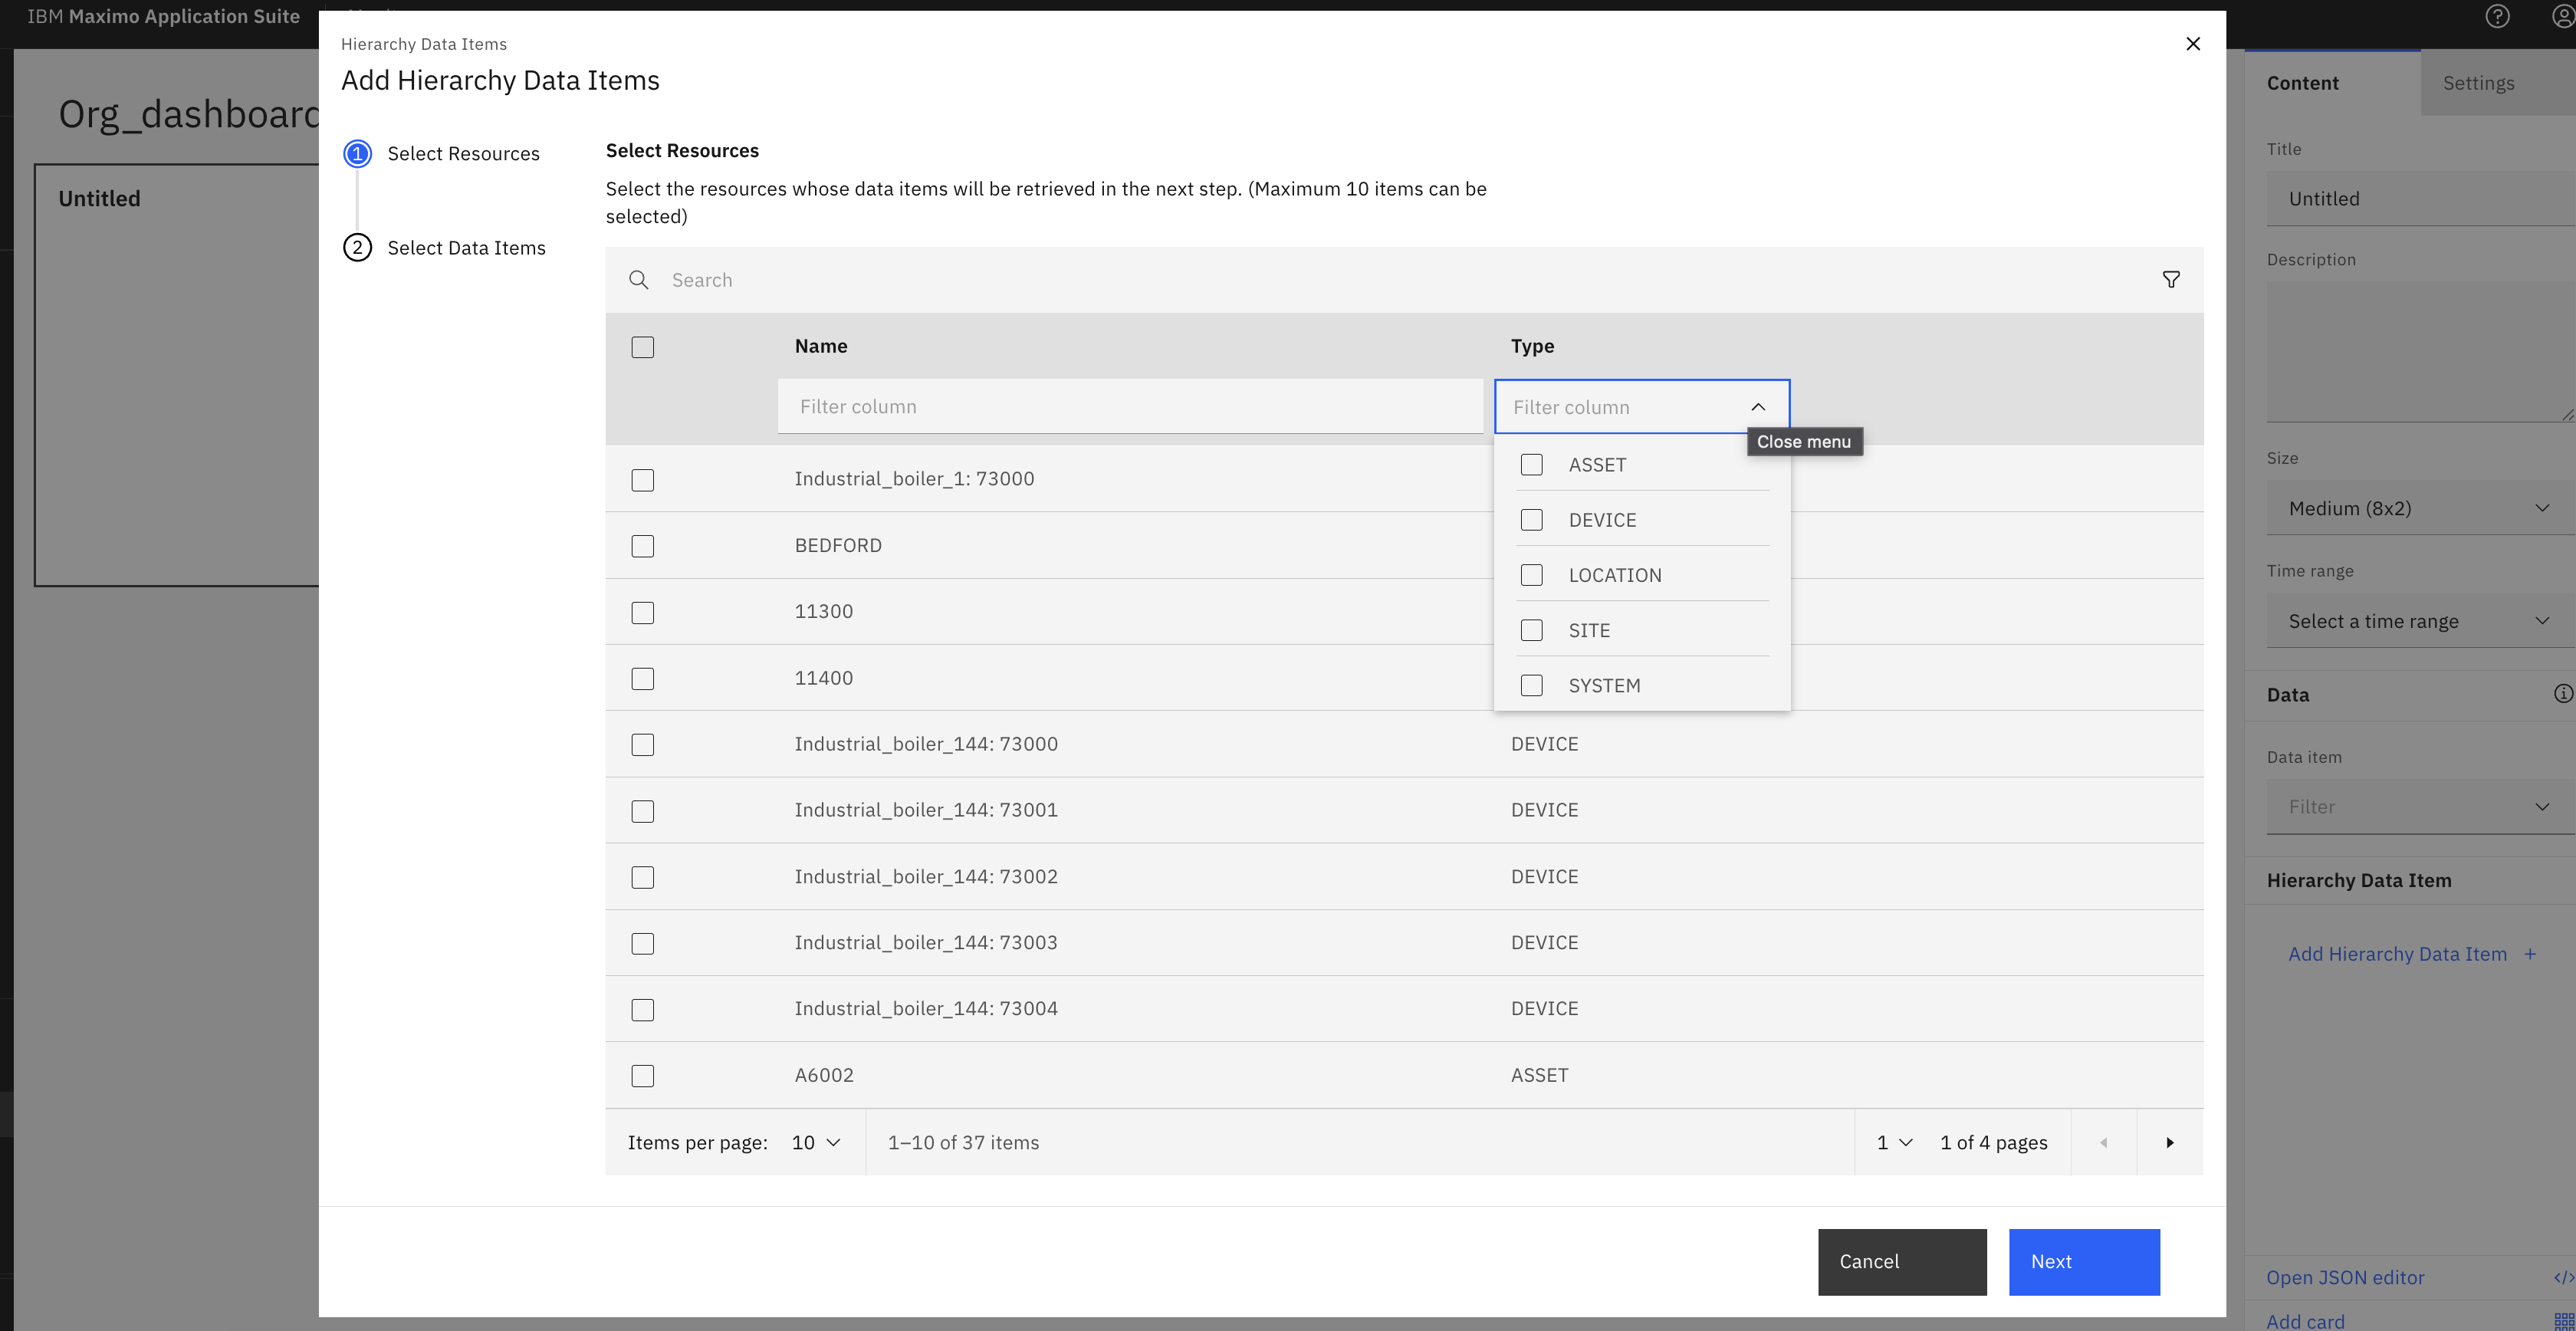Click step 1 Select Resources indicator
This screenshot has height=1331, width=2576.
pyautogui.click(x=357, y=154)
